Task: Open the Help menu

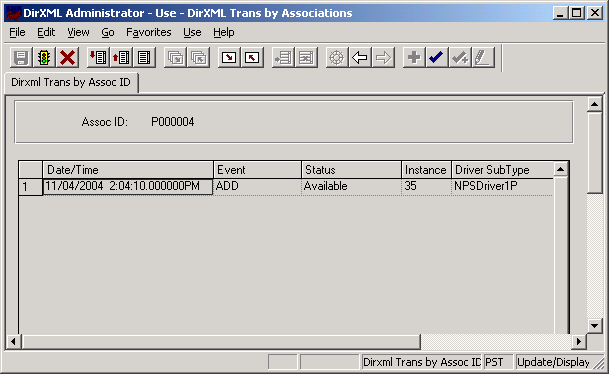Action: coord(224,32)
